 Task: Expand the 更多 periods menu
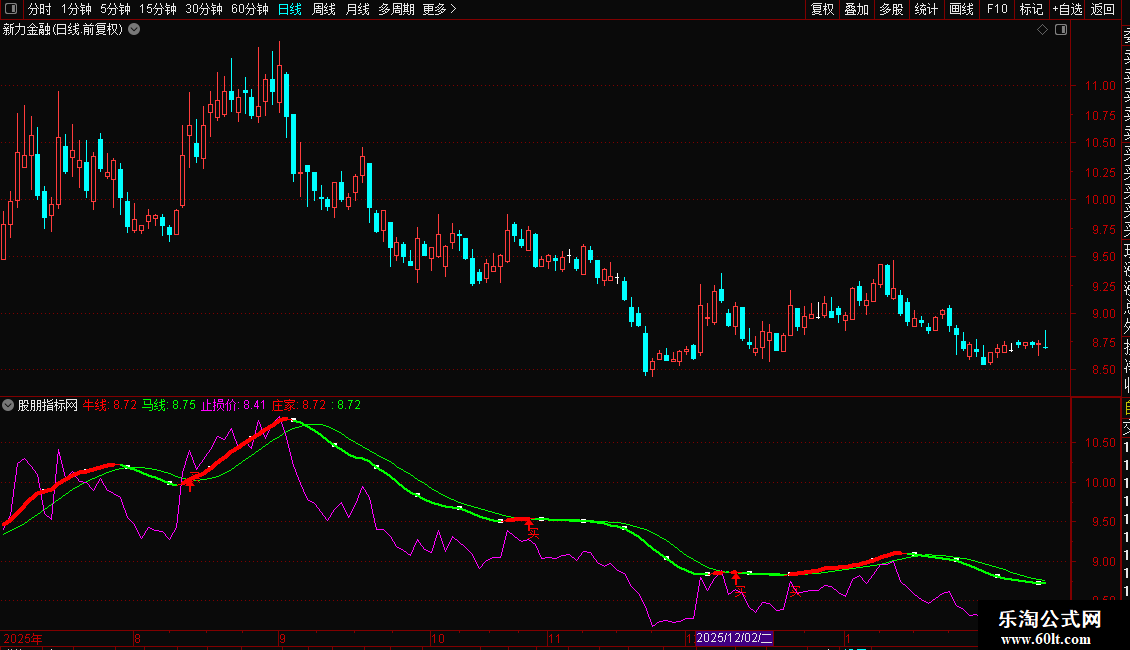click(440, 9)
